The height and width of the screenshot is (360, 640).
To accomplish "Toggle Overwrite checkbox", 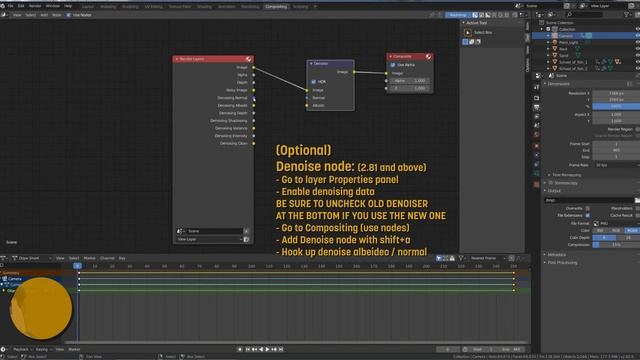I will pyautogui.click(x=588, y=209).
